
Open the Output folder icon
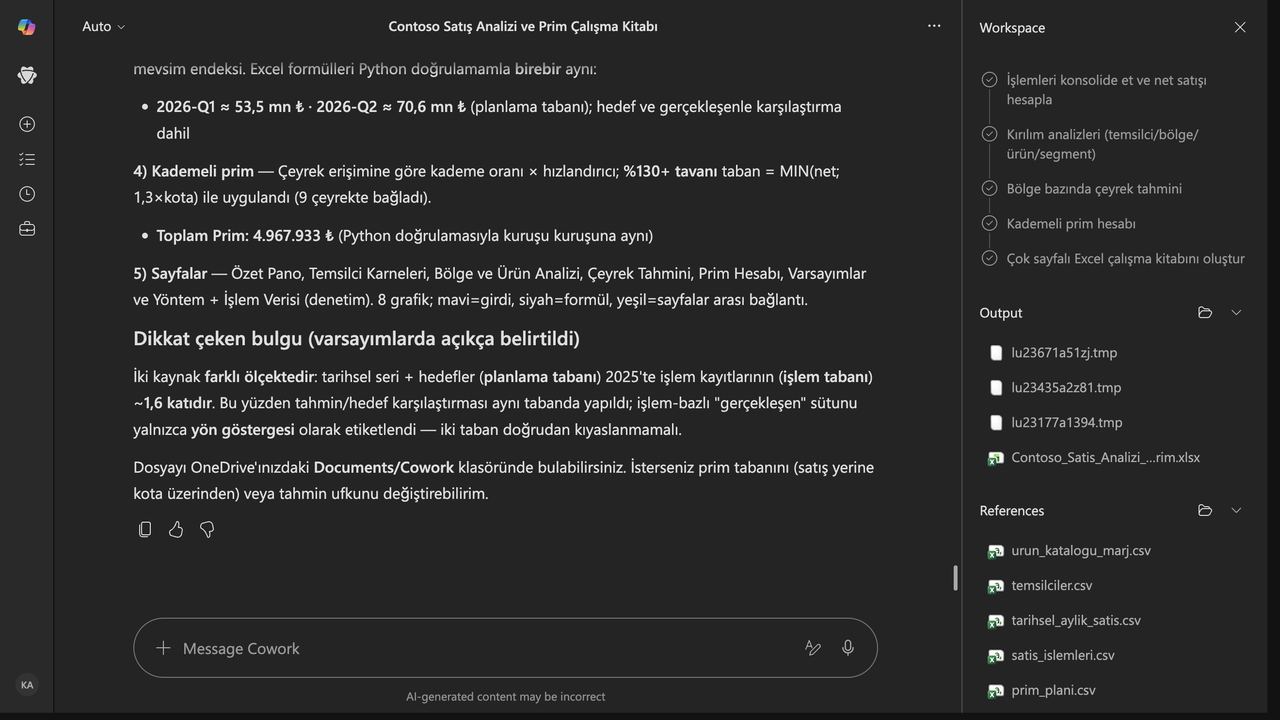(x=1205, y=313)
